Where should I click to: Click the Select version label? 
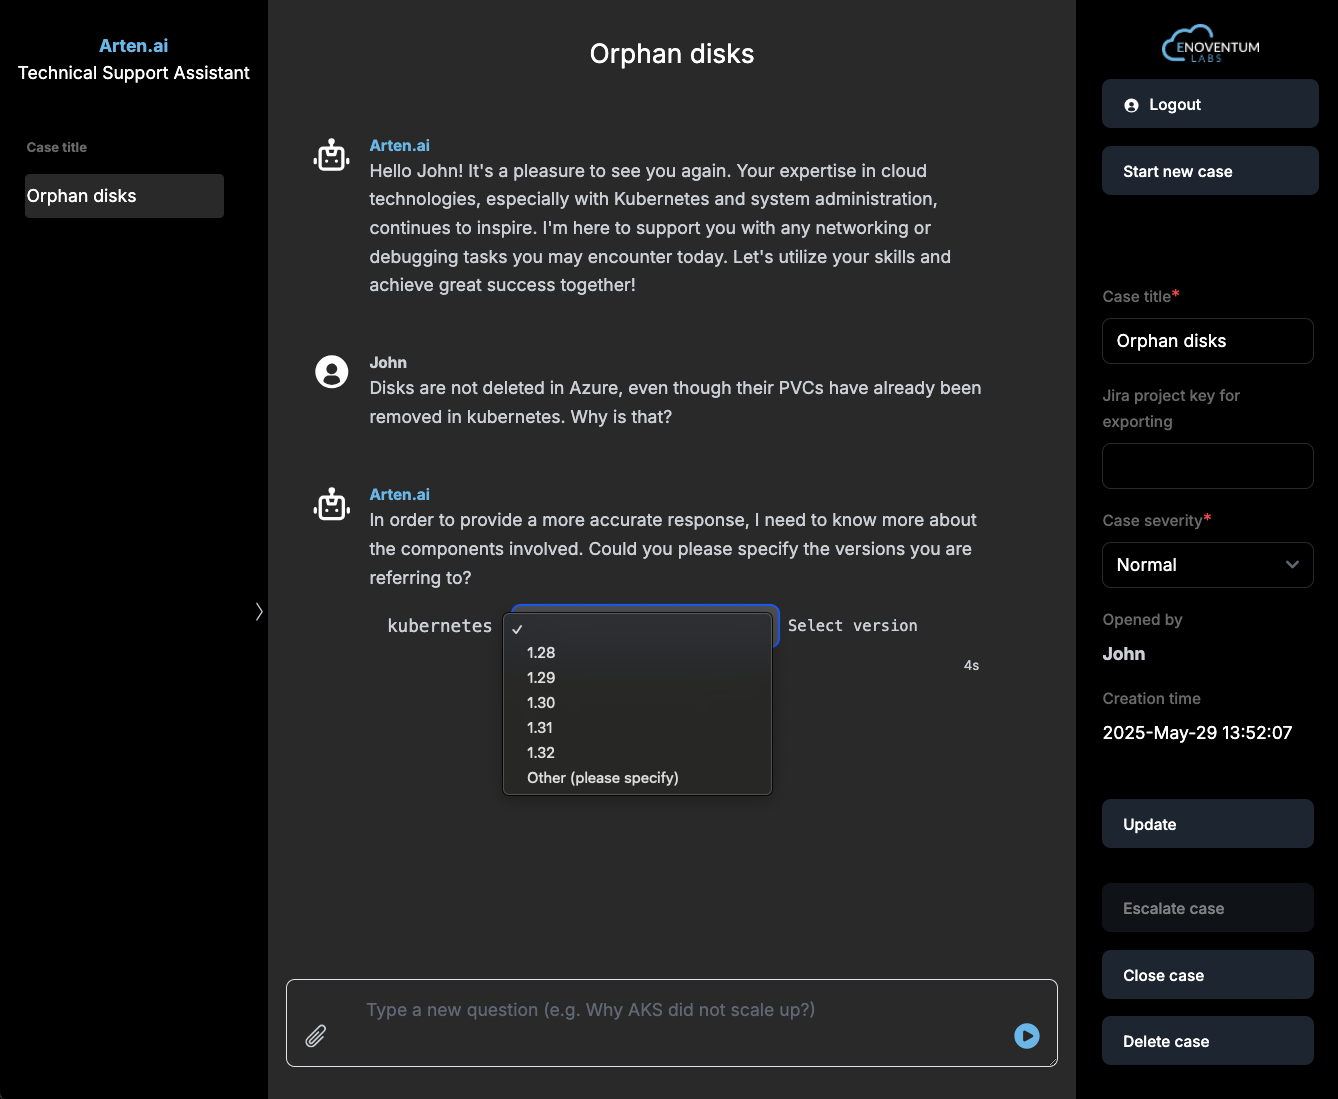click(x=853, y=626)
